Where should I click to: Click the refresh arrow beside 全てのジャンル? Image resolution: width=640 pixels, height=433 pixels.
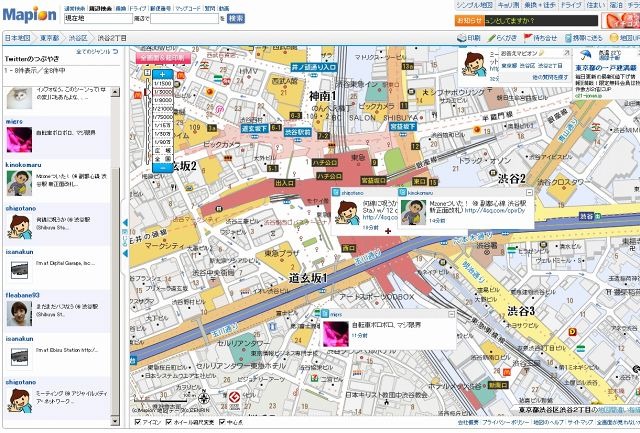click(115, 51)
